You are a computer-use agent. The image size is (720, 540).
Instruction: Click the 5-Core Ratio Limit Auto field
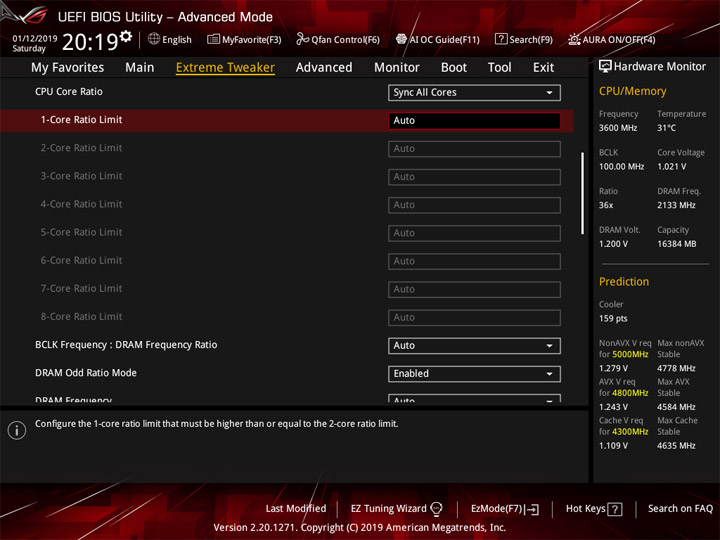click(x=474, y=233)
